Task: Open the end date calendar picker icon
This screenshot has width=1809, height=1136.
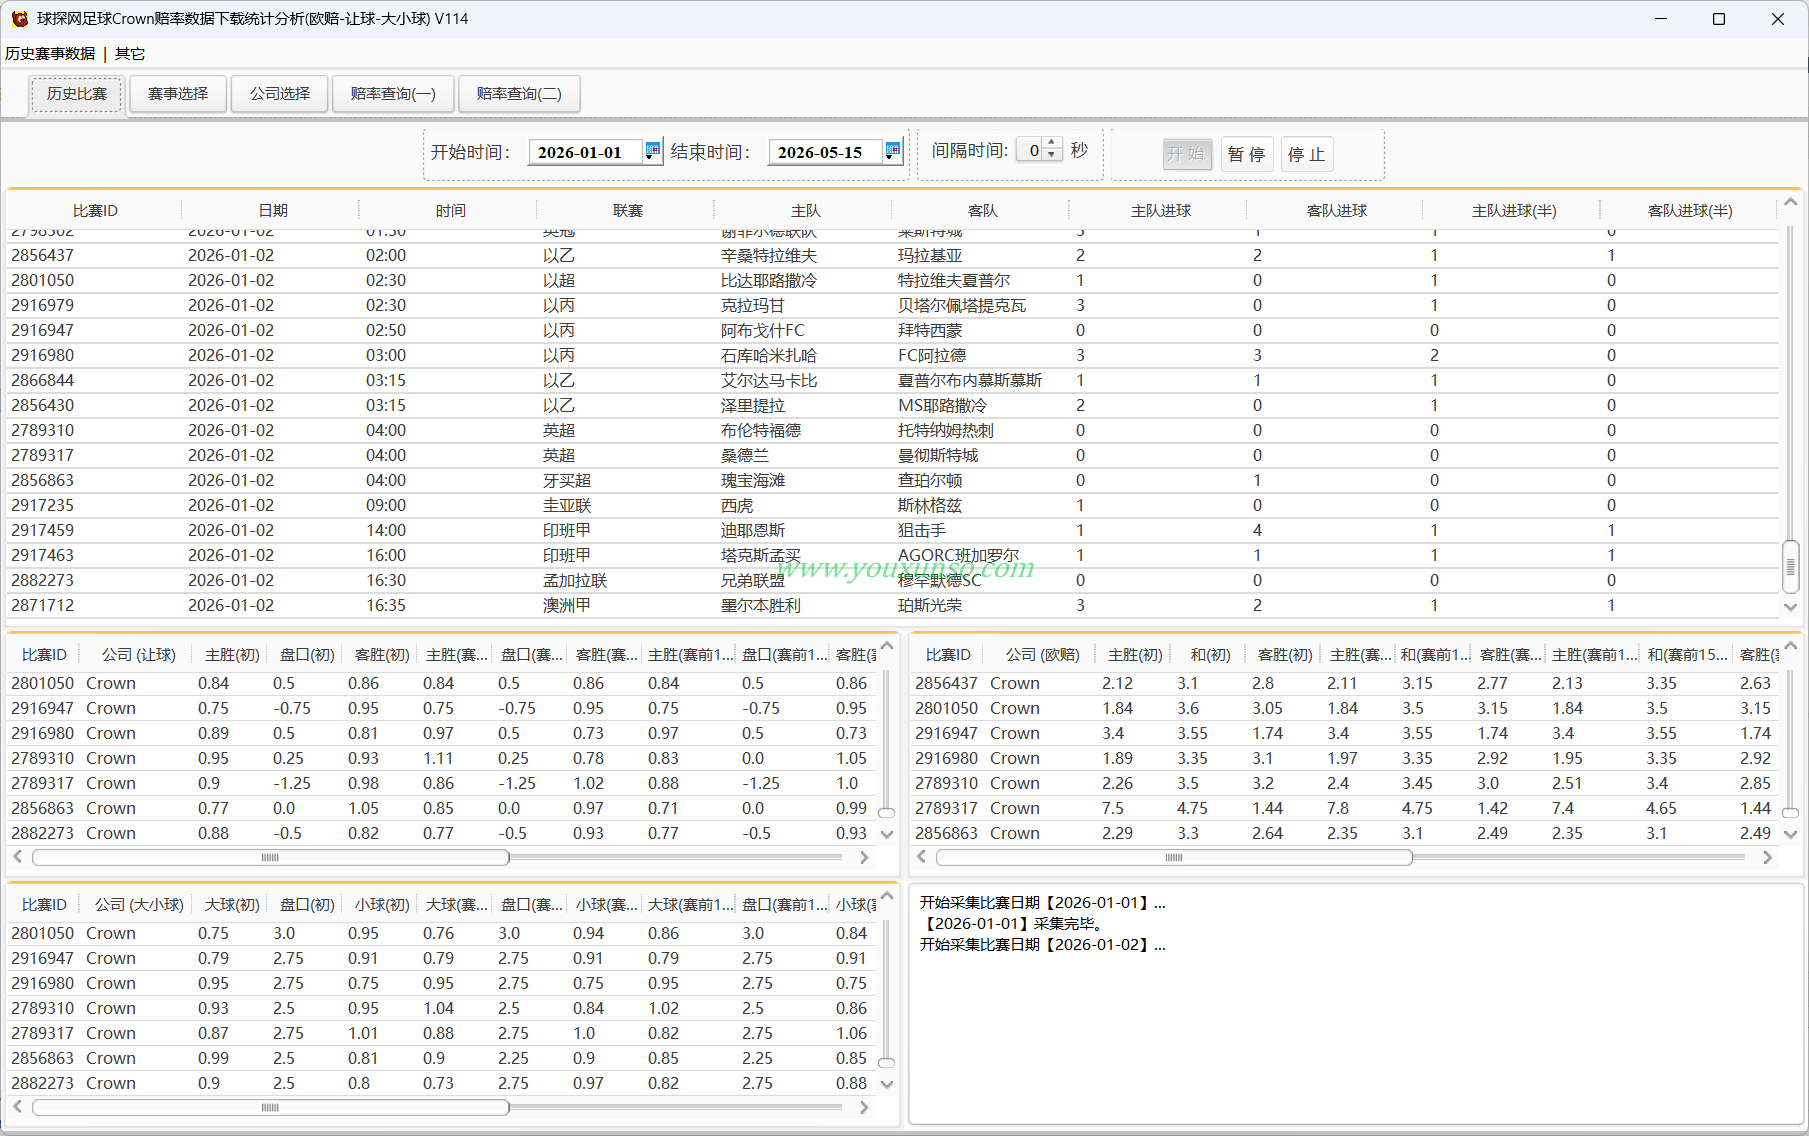Action: click(x=892, y=151)
